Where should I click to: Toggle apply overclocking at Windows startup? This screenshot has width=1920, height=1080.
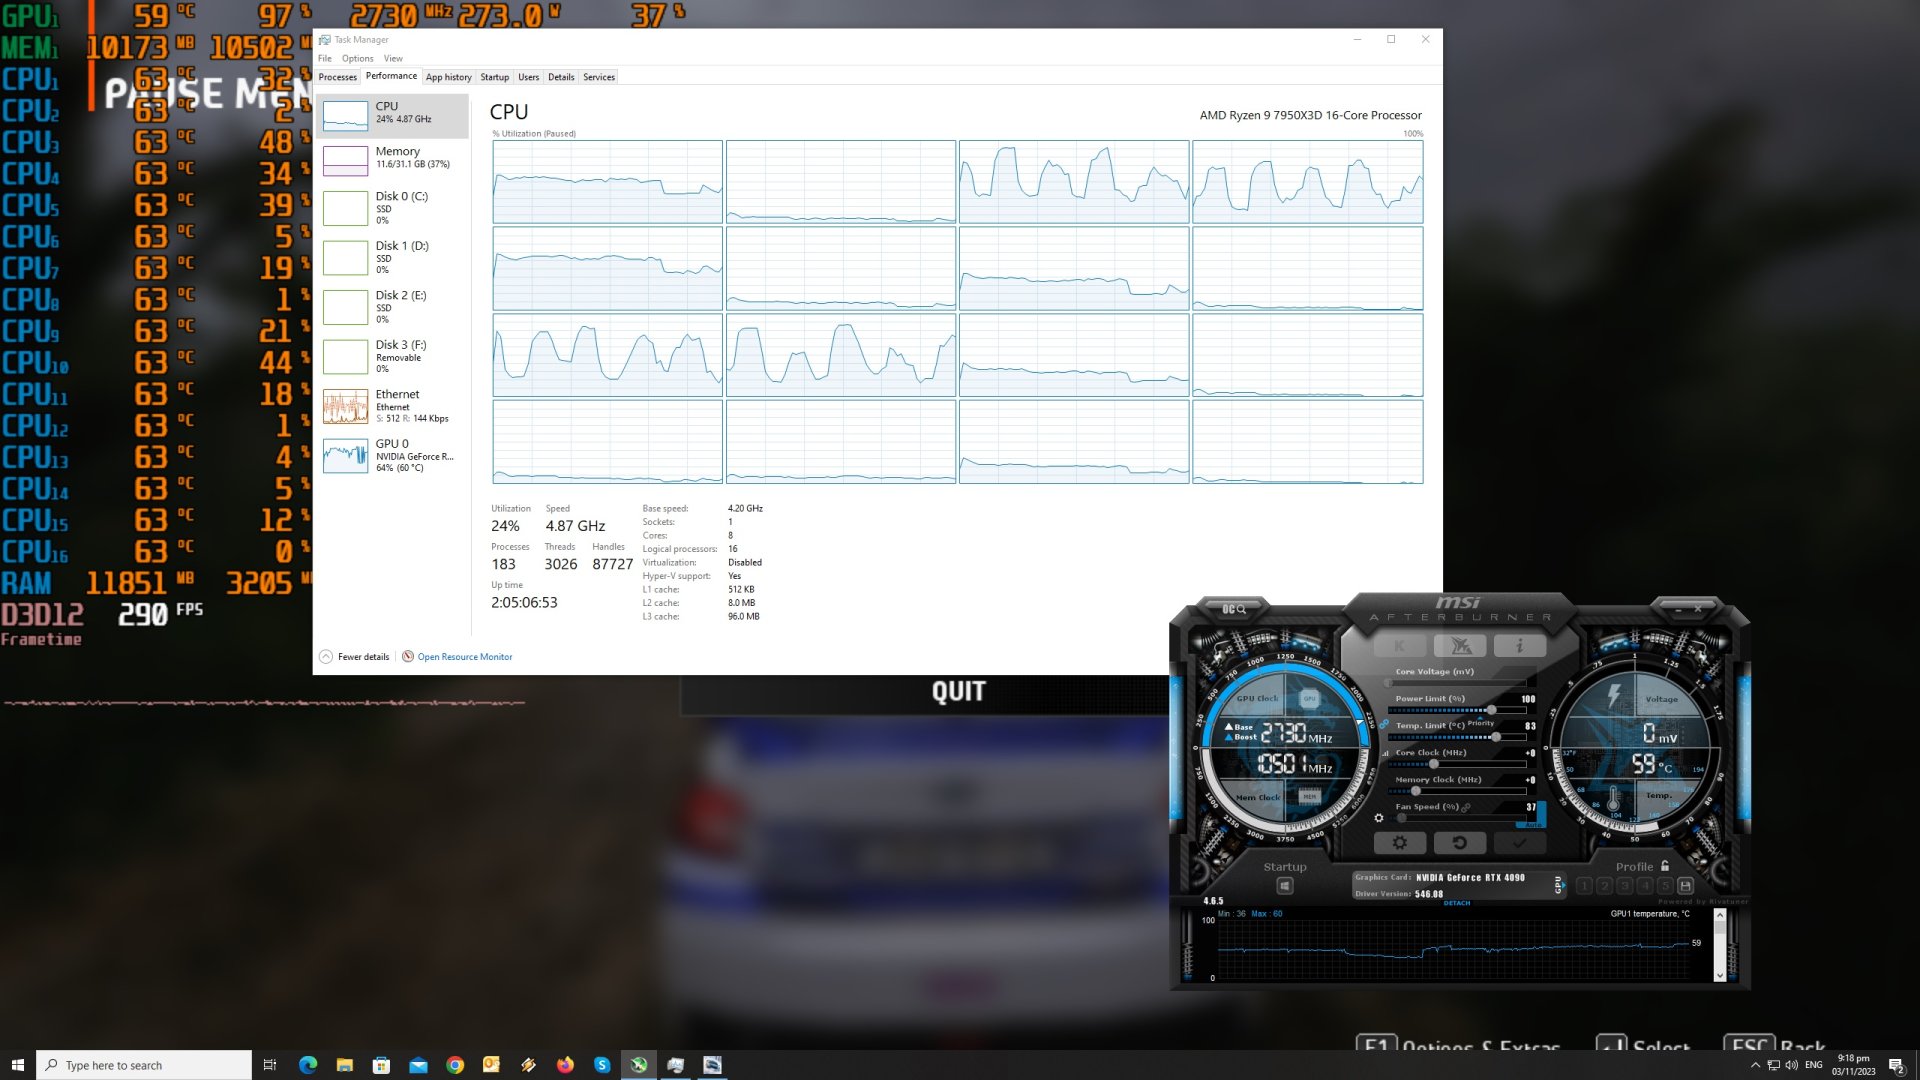[x=1285, y=886]
